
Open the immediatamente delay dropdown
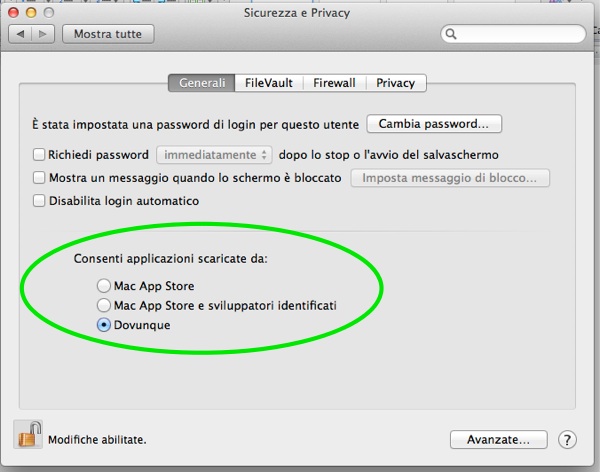pos(214,155)
